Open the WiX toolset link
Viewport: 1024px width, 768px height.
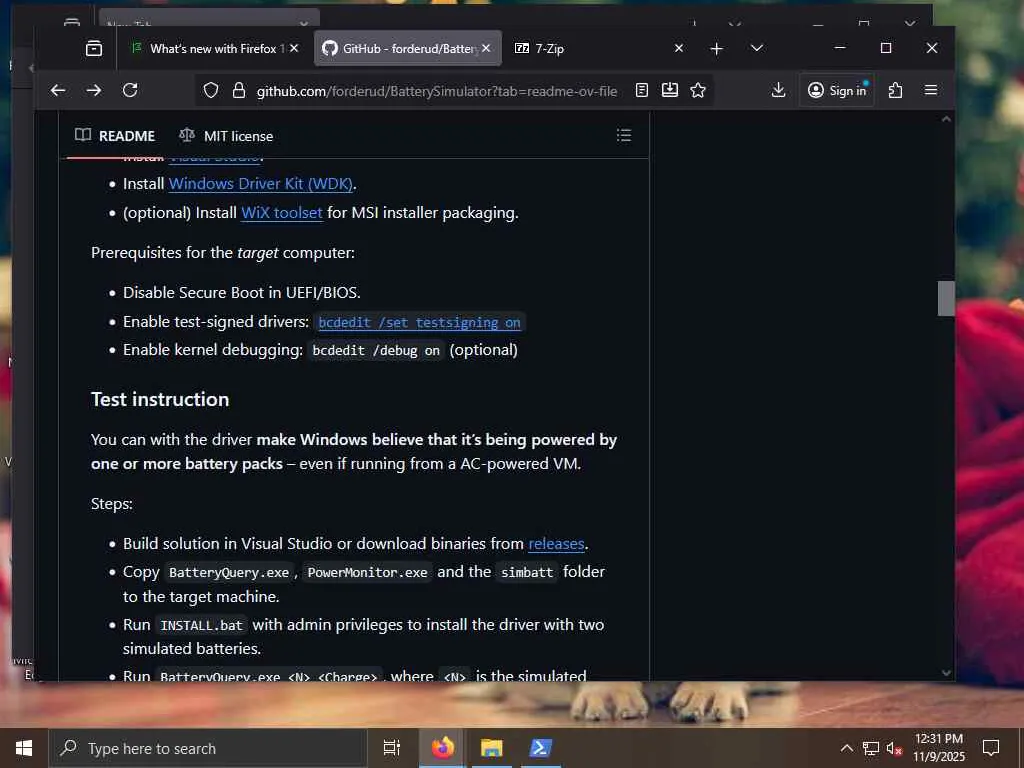coord(281,213)
